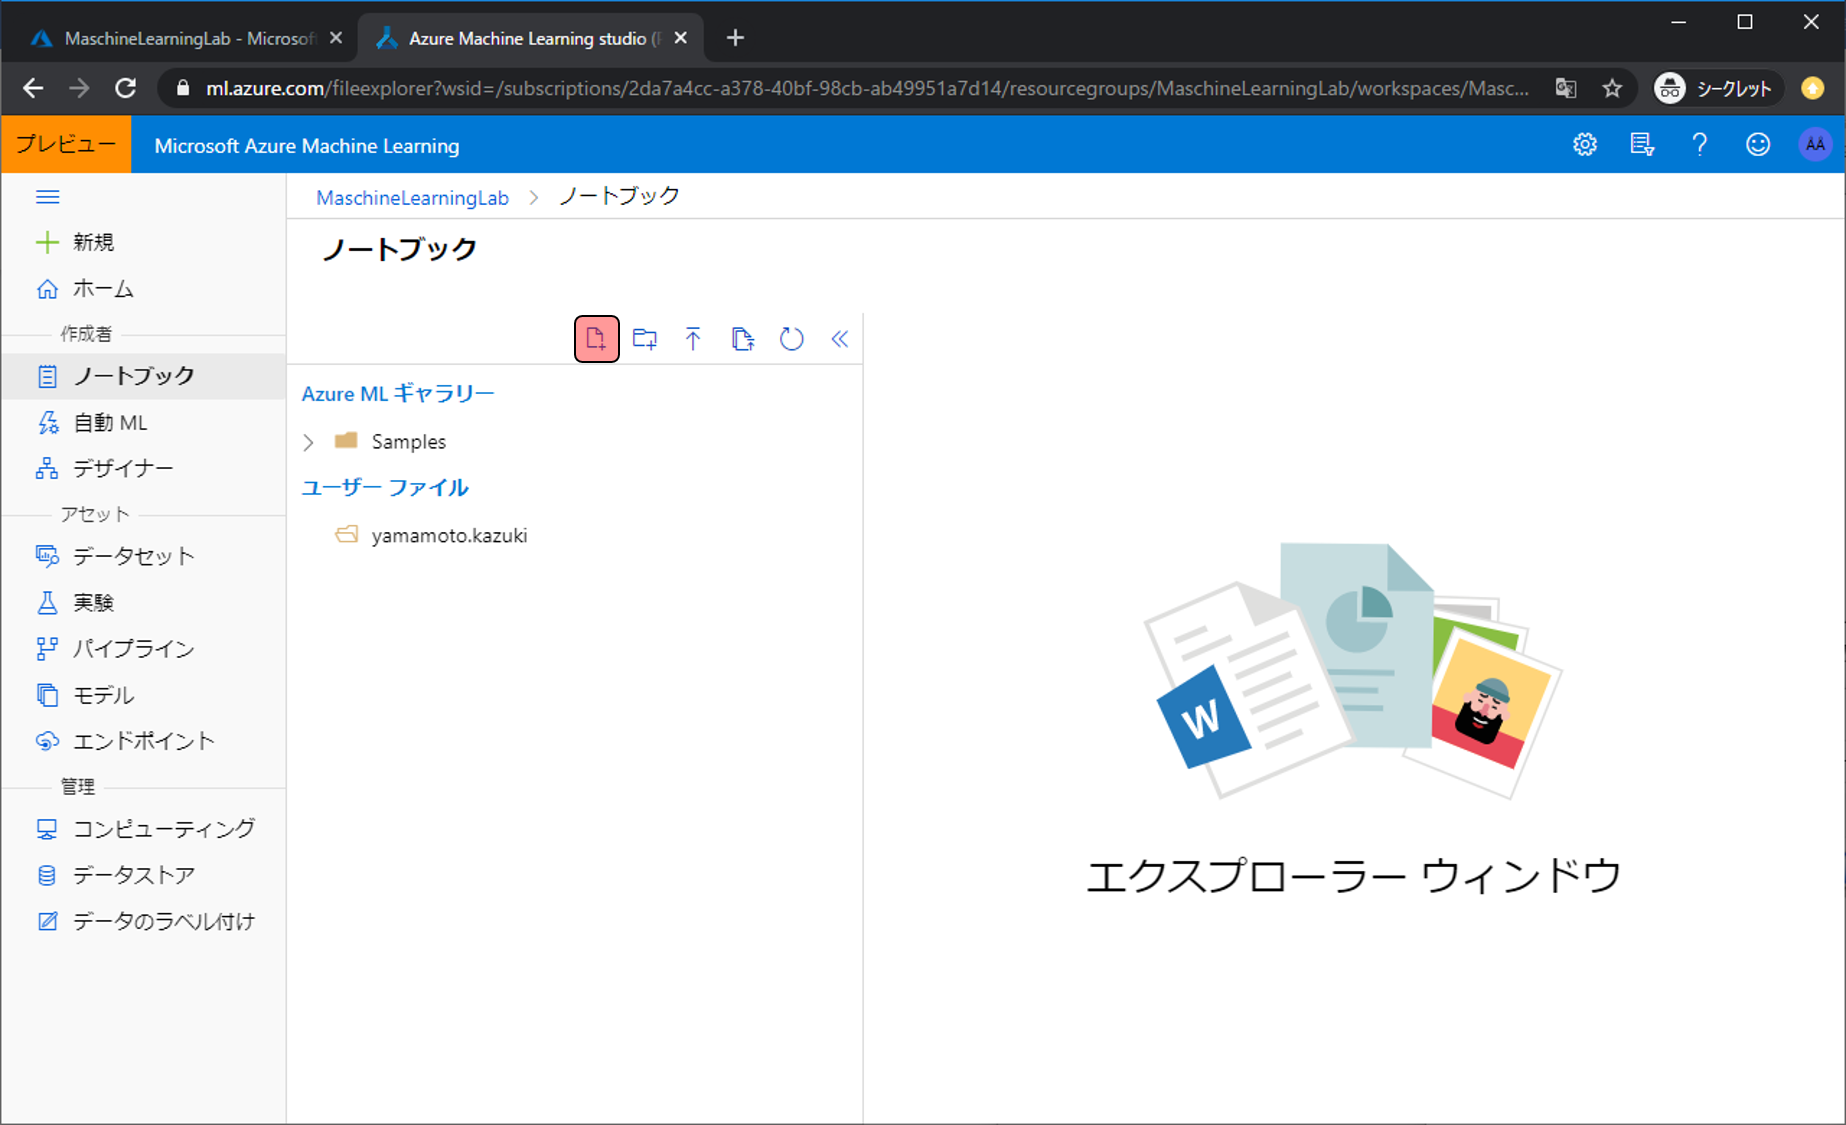1846x1125 pixels.
Task: Collapse the file explorer pane
Action: (840, 339)
